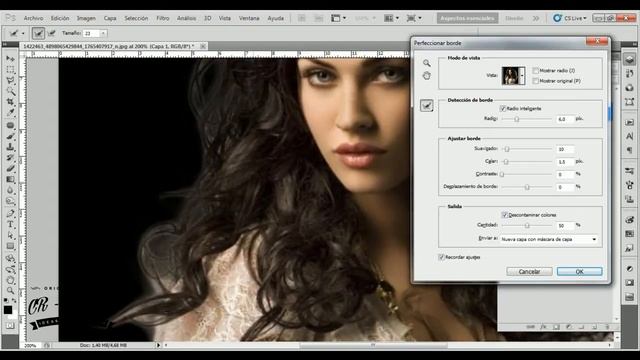Select the Pen tool
Screen dimensions: 640x360
pos(10,214)
